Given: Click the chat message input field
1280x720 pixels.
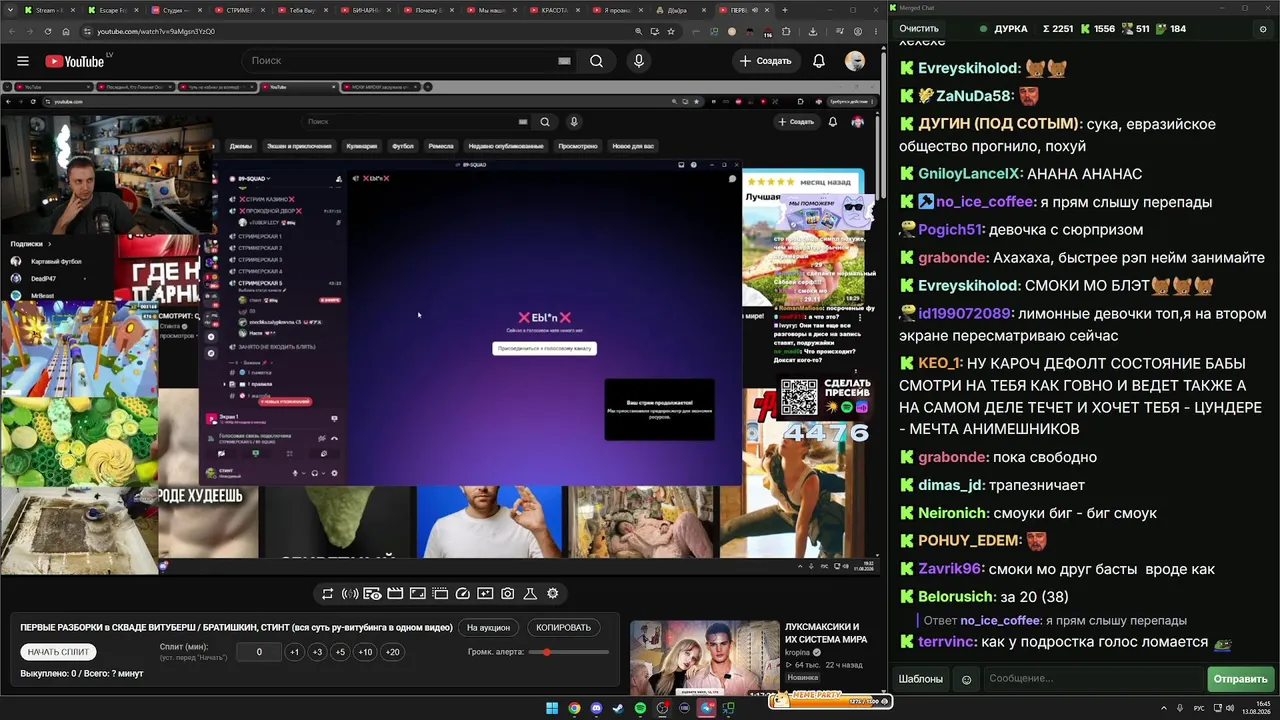Looking at the screenshot, I should (1093, 679).
